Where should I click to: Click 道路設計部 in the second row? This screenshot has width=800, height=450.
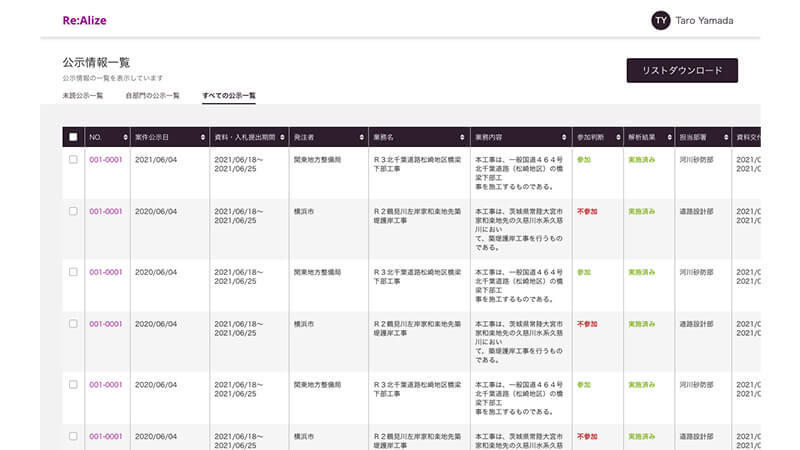point(696,211)
